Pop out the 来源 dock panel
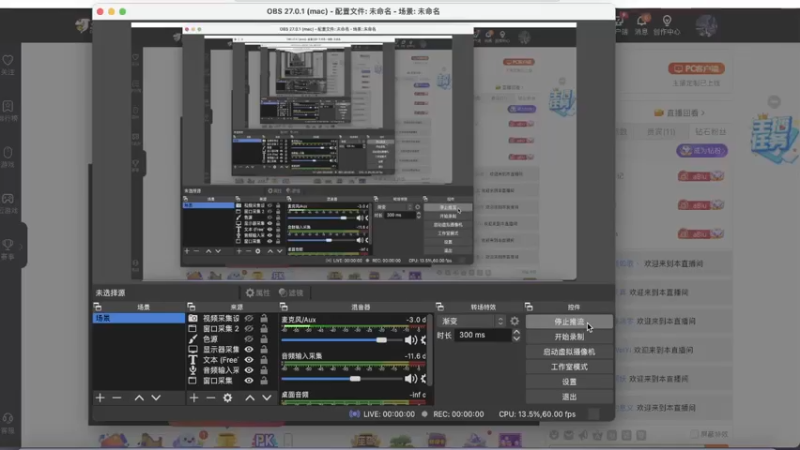 click(x=191, y=307)
